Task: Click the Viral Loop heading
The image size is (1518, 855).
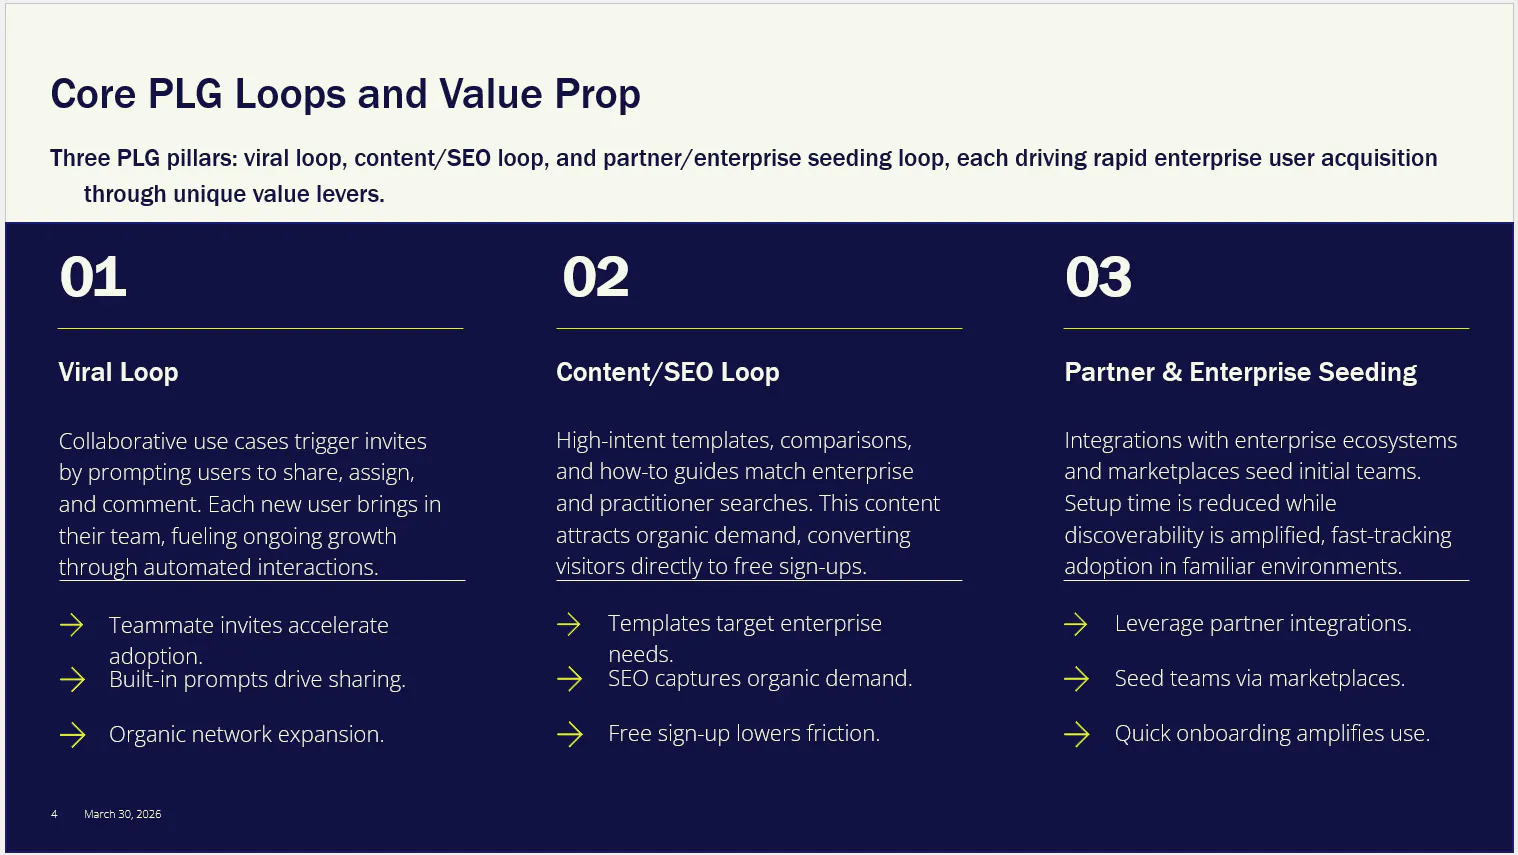Action: coord(118,372)
